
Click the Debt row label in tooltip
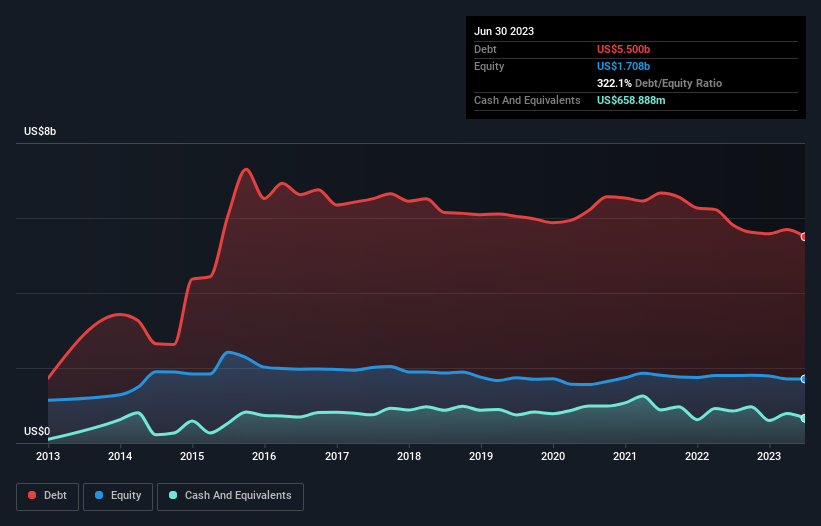[485, 49]
